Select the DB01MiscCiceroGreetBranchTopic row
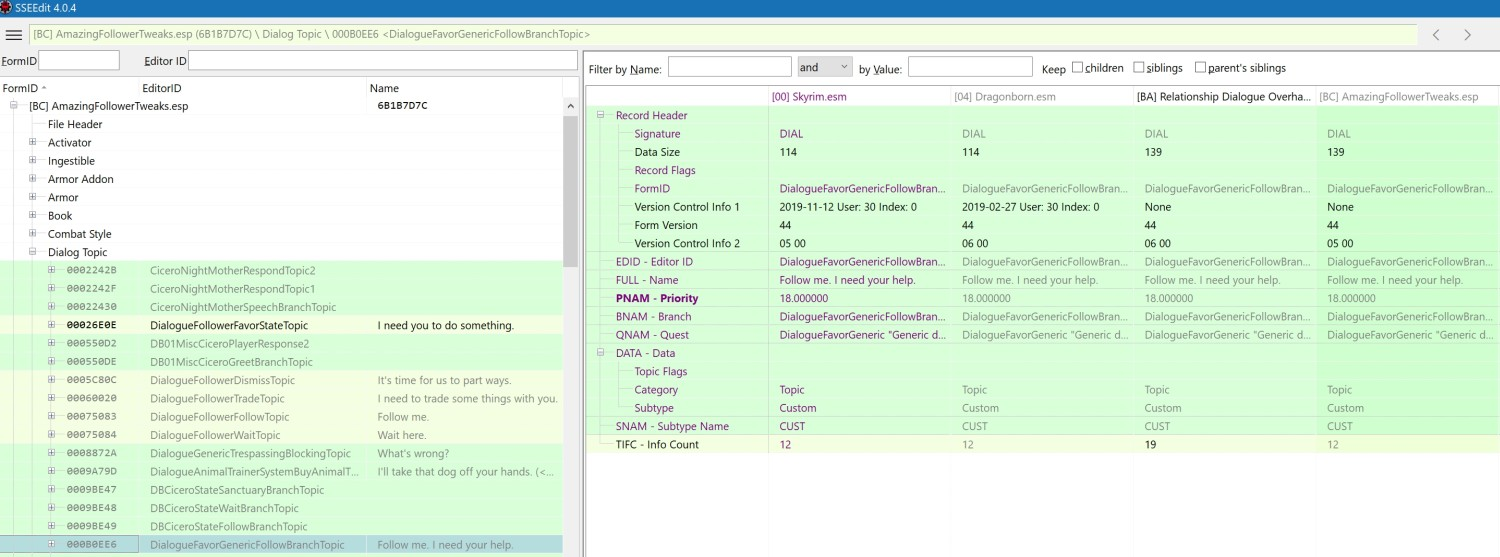 click(x=281, y=362)
